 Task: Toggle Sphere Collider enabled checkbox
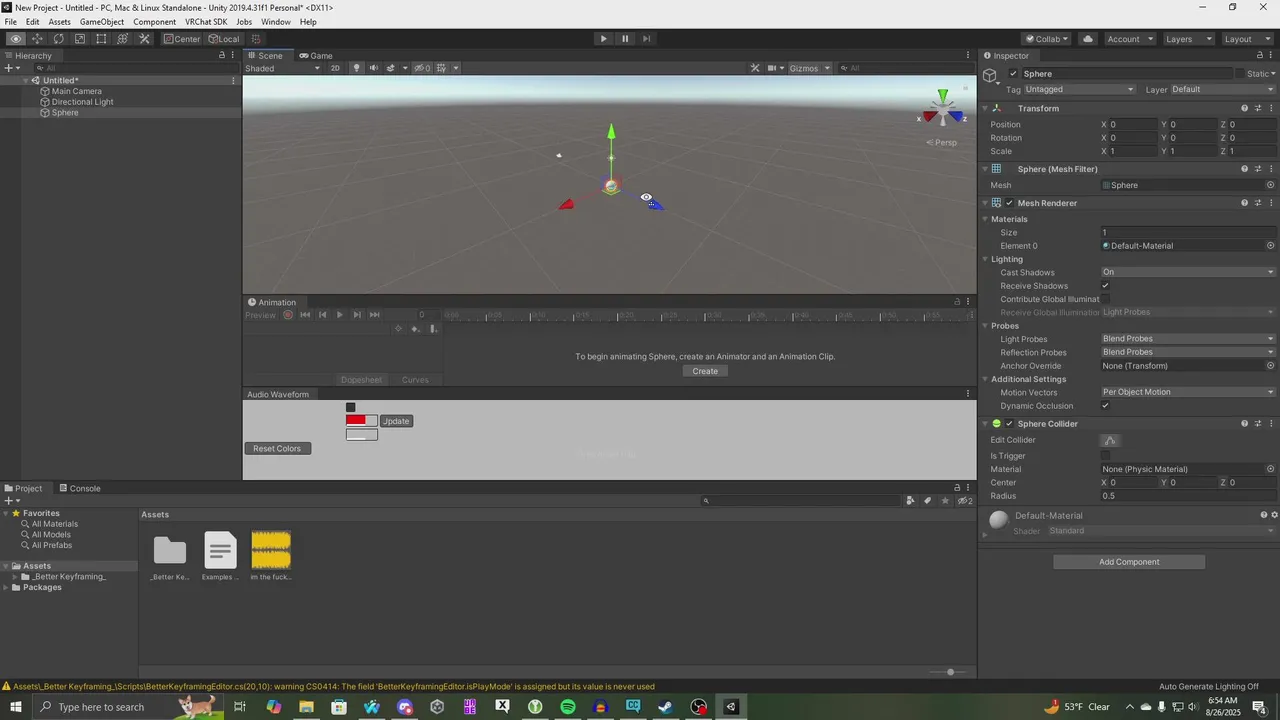pyautogui.click(x=1009, y=424)
